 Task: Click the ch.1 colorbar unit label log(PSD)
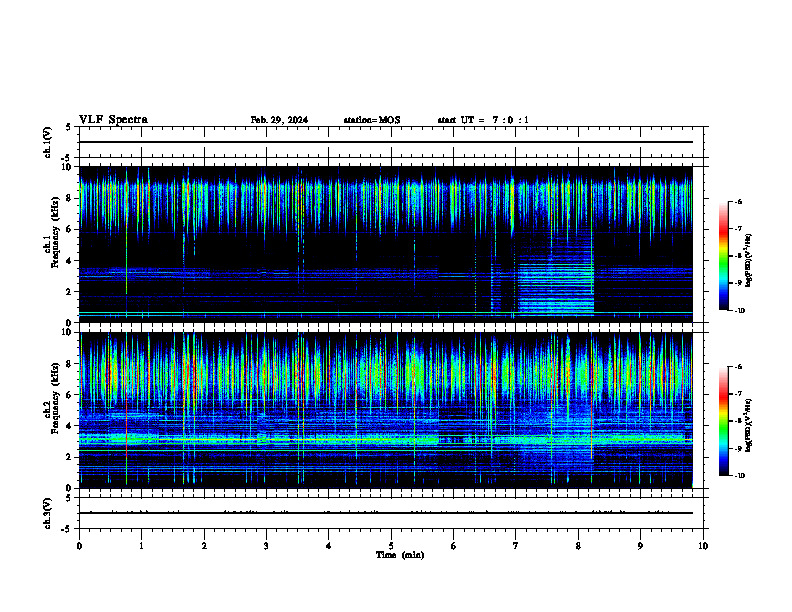pyautogui.click(x=749, y=261)
